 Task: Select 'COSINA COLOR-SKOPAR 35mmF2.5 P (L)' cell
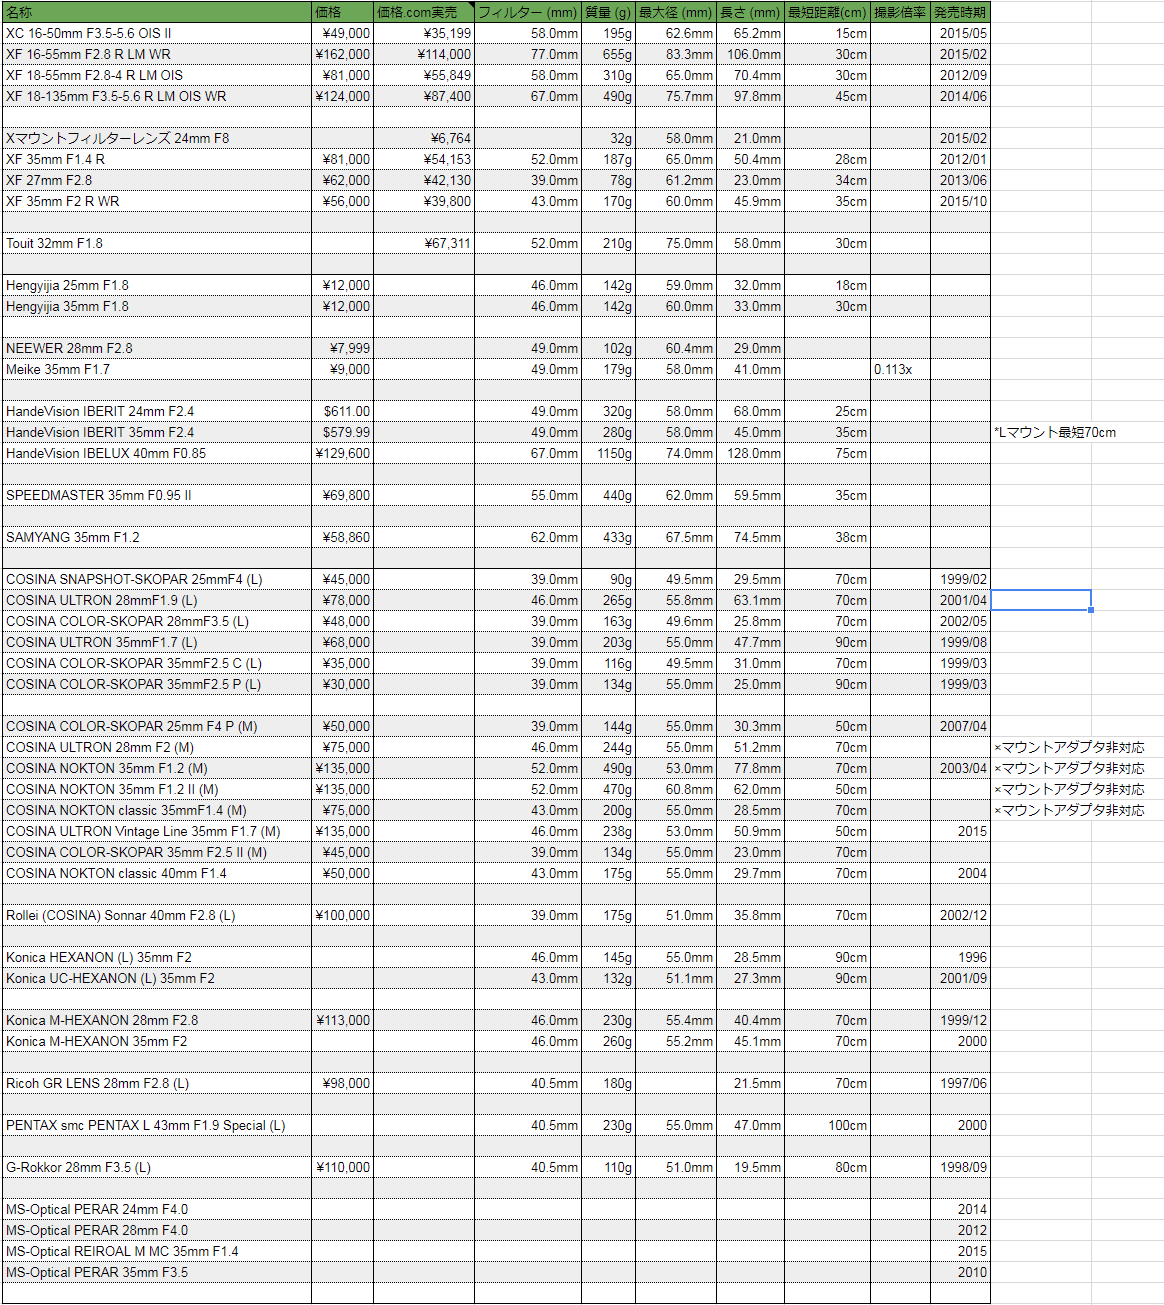tap(157, 684)
